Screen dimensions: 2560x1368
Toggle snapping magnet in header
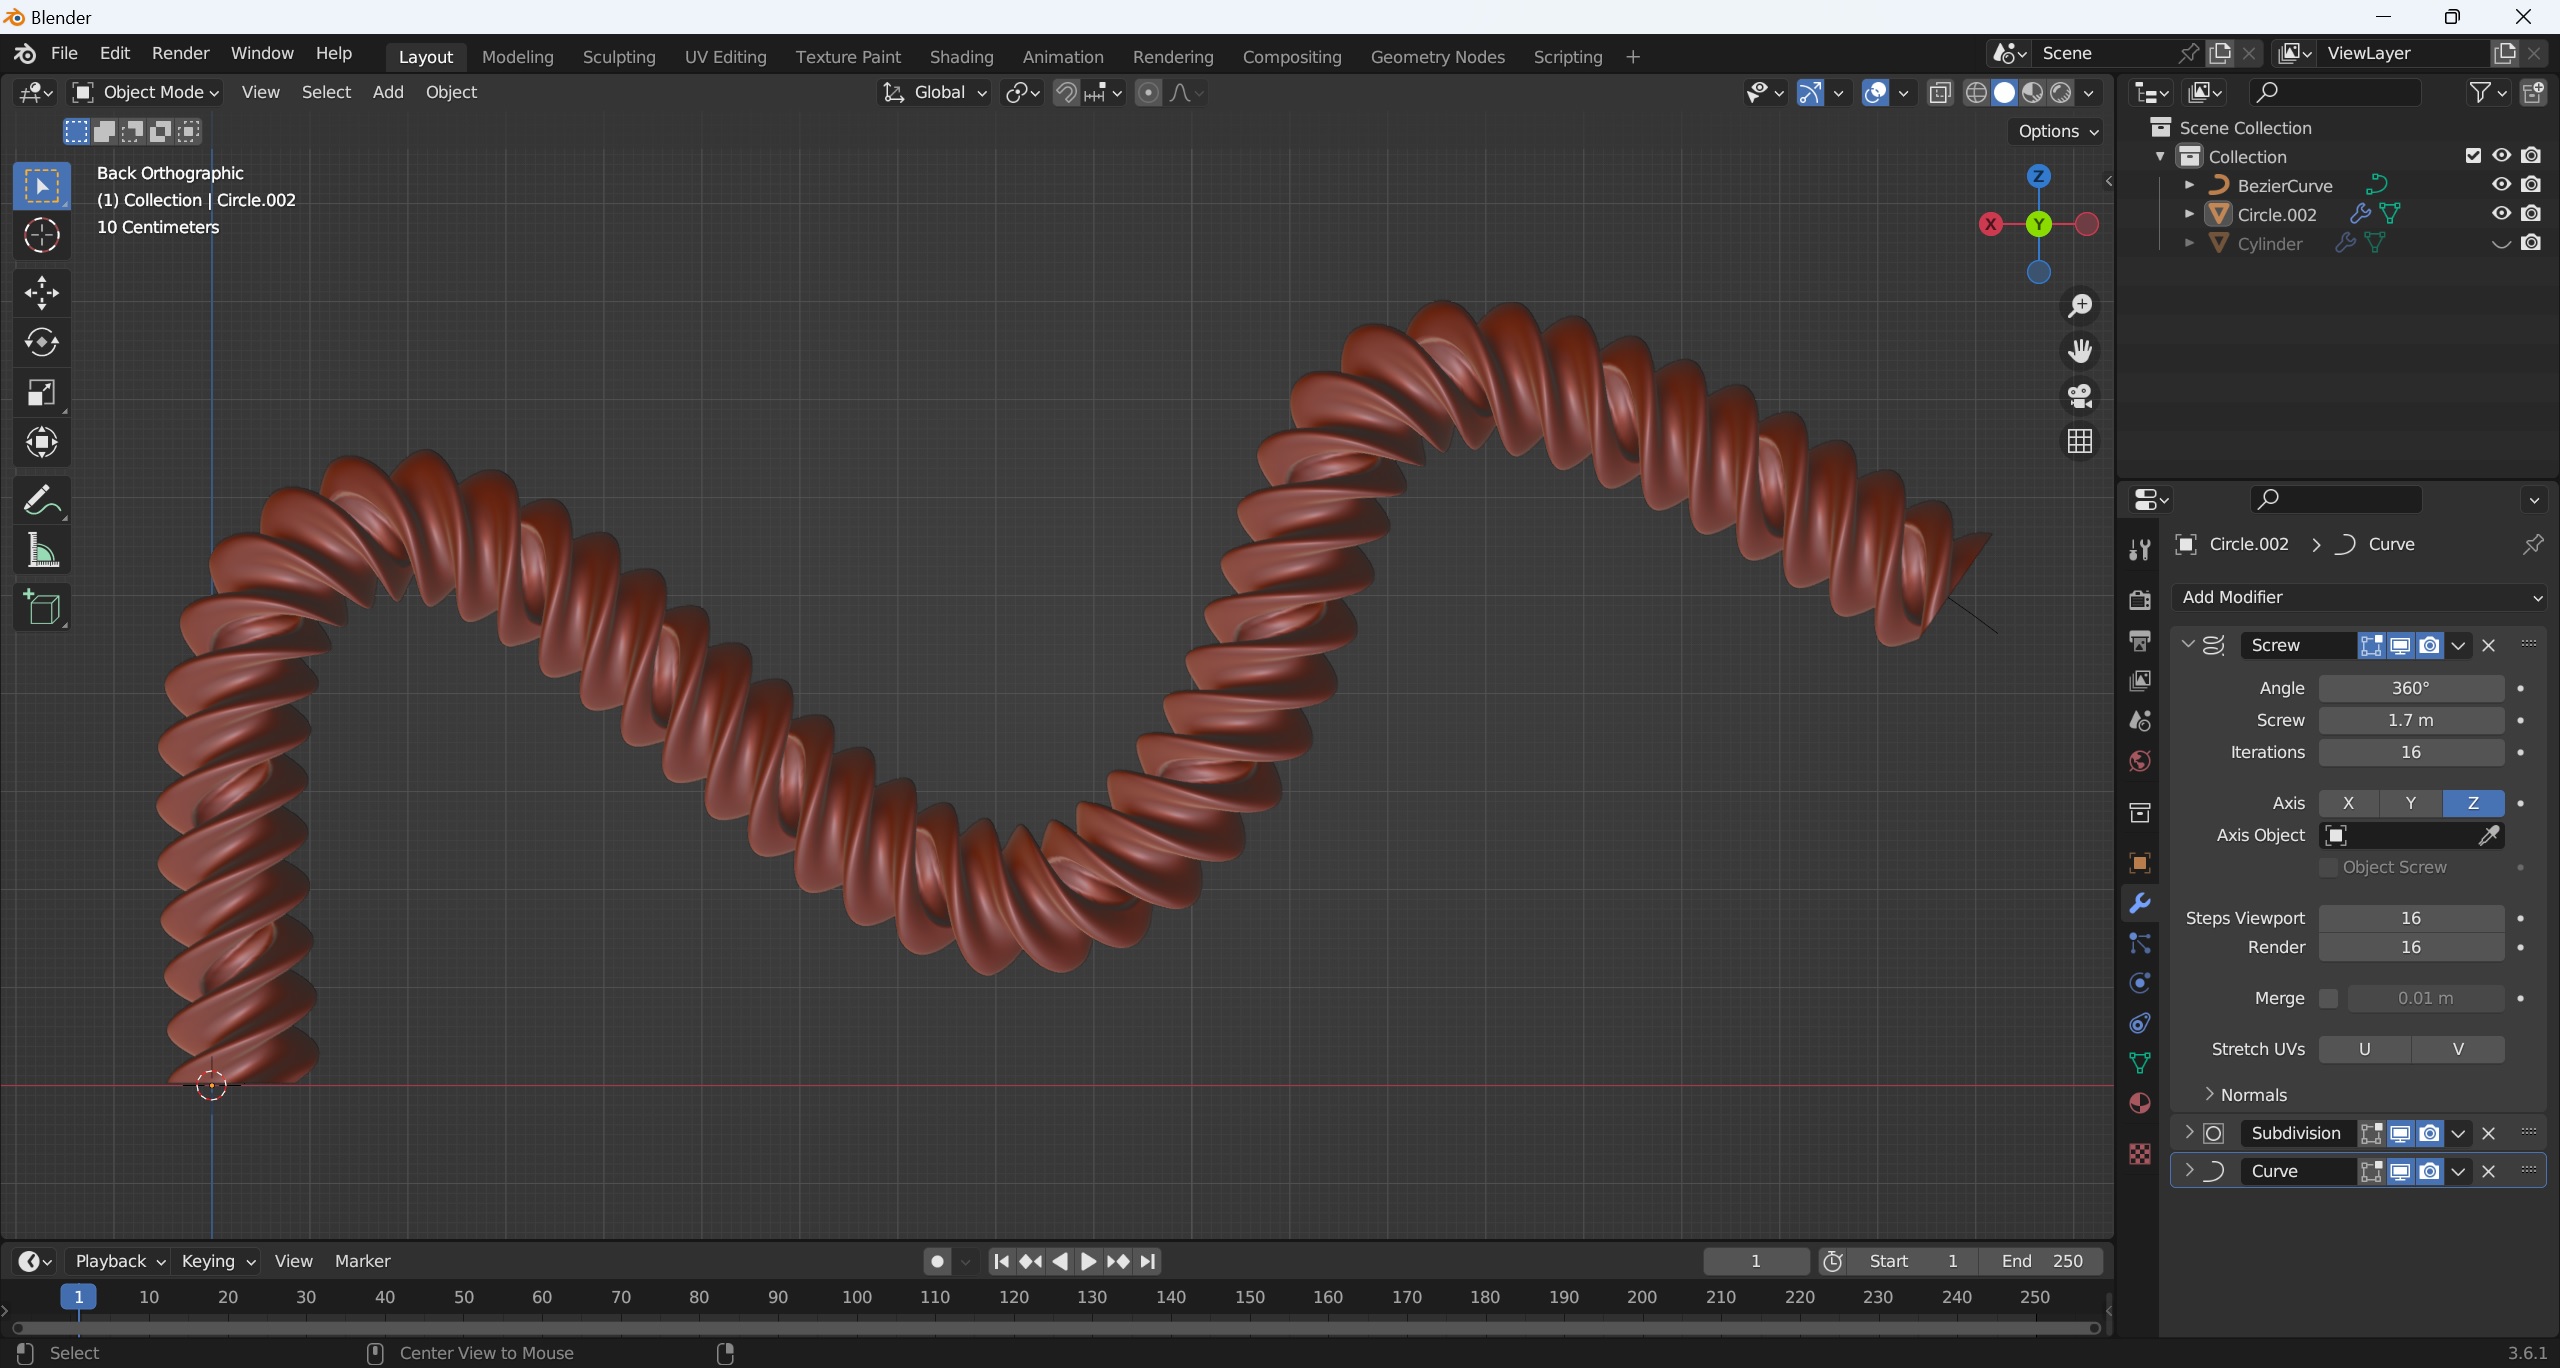point(1066,93)
